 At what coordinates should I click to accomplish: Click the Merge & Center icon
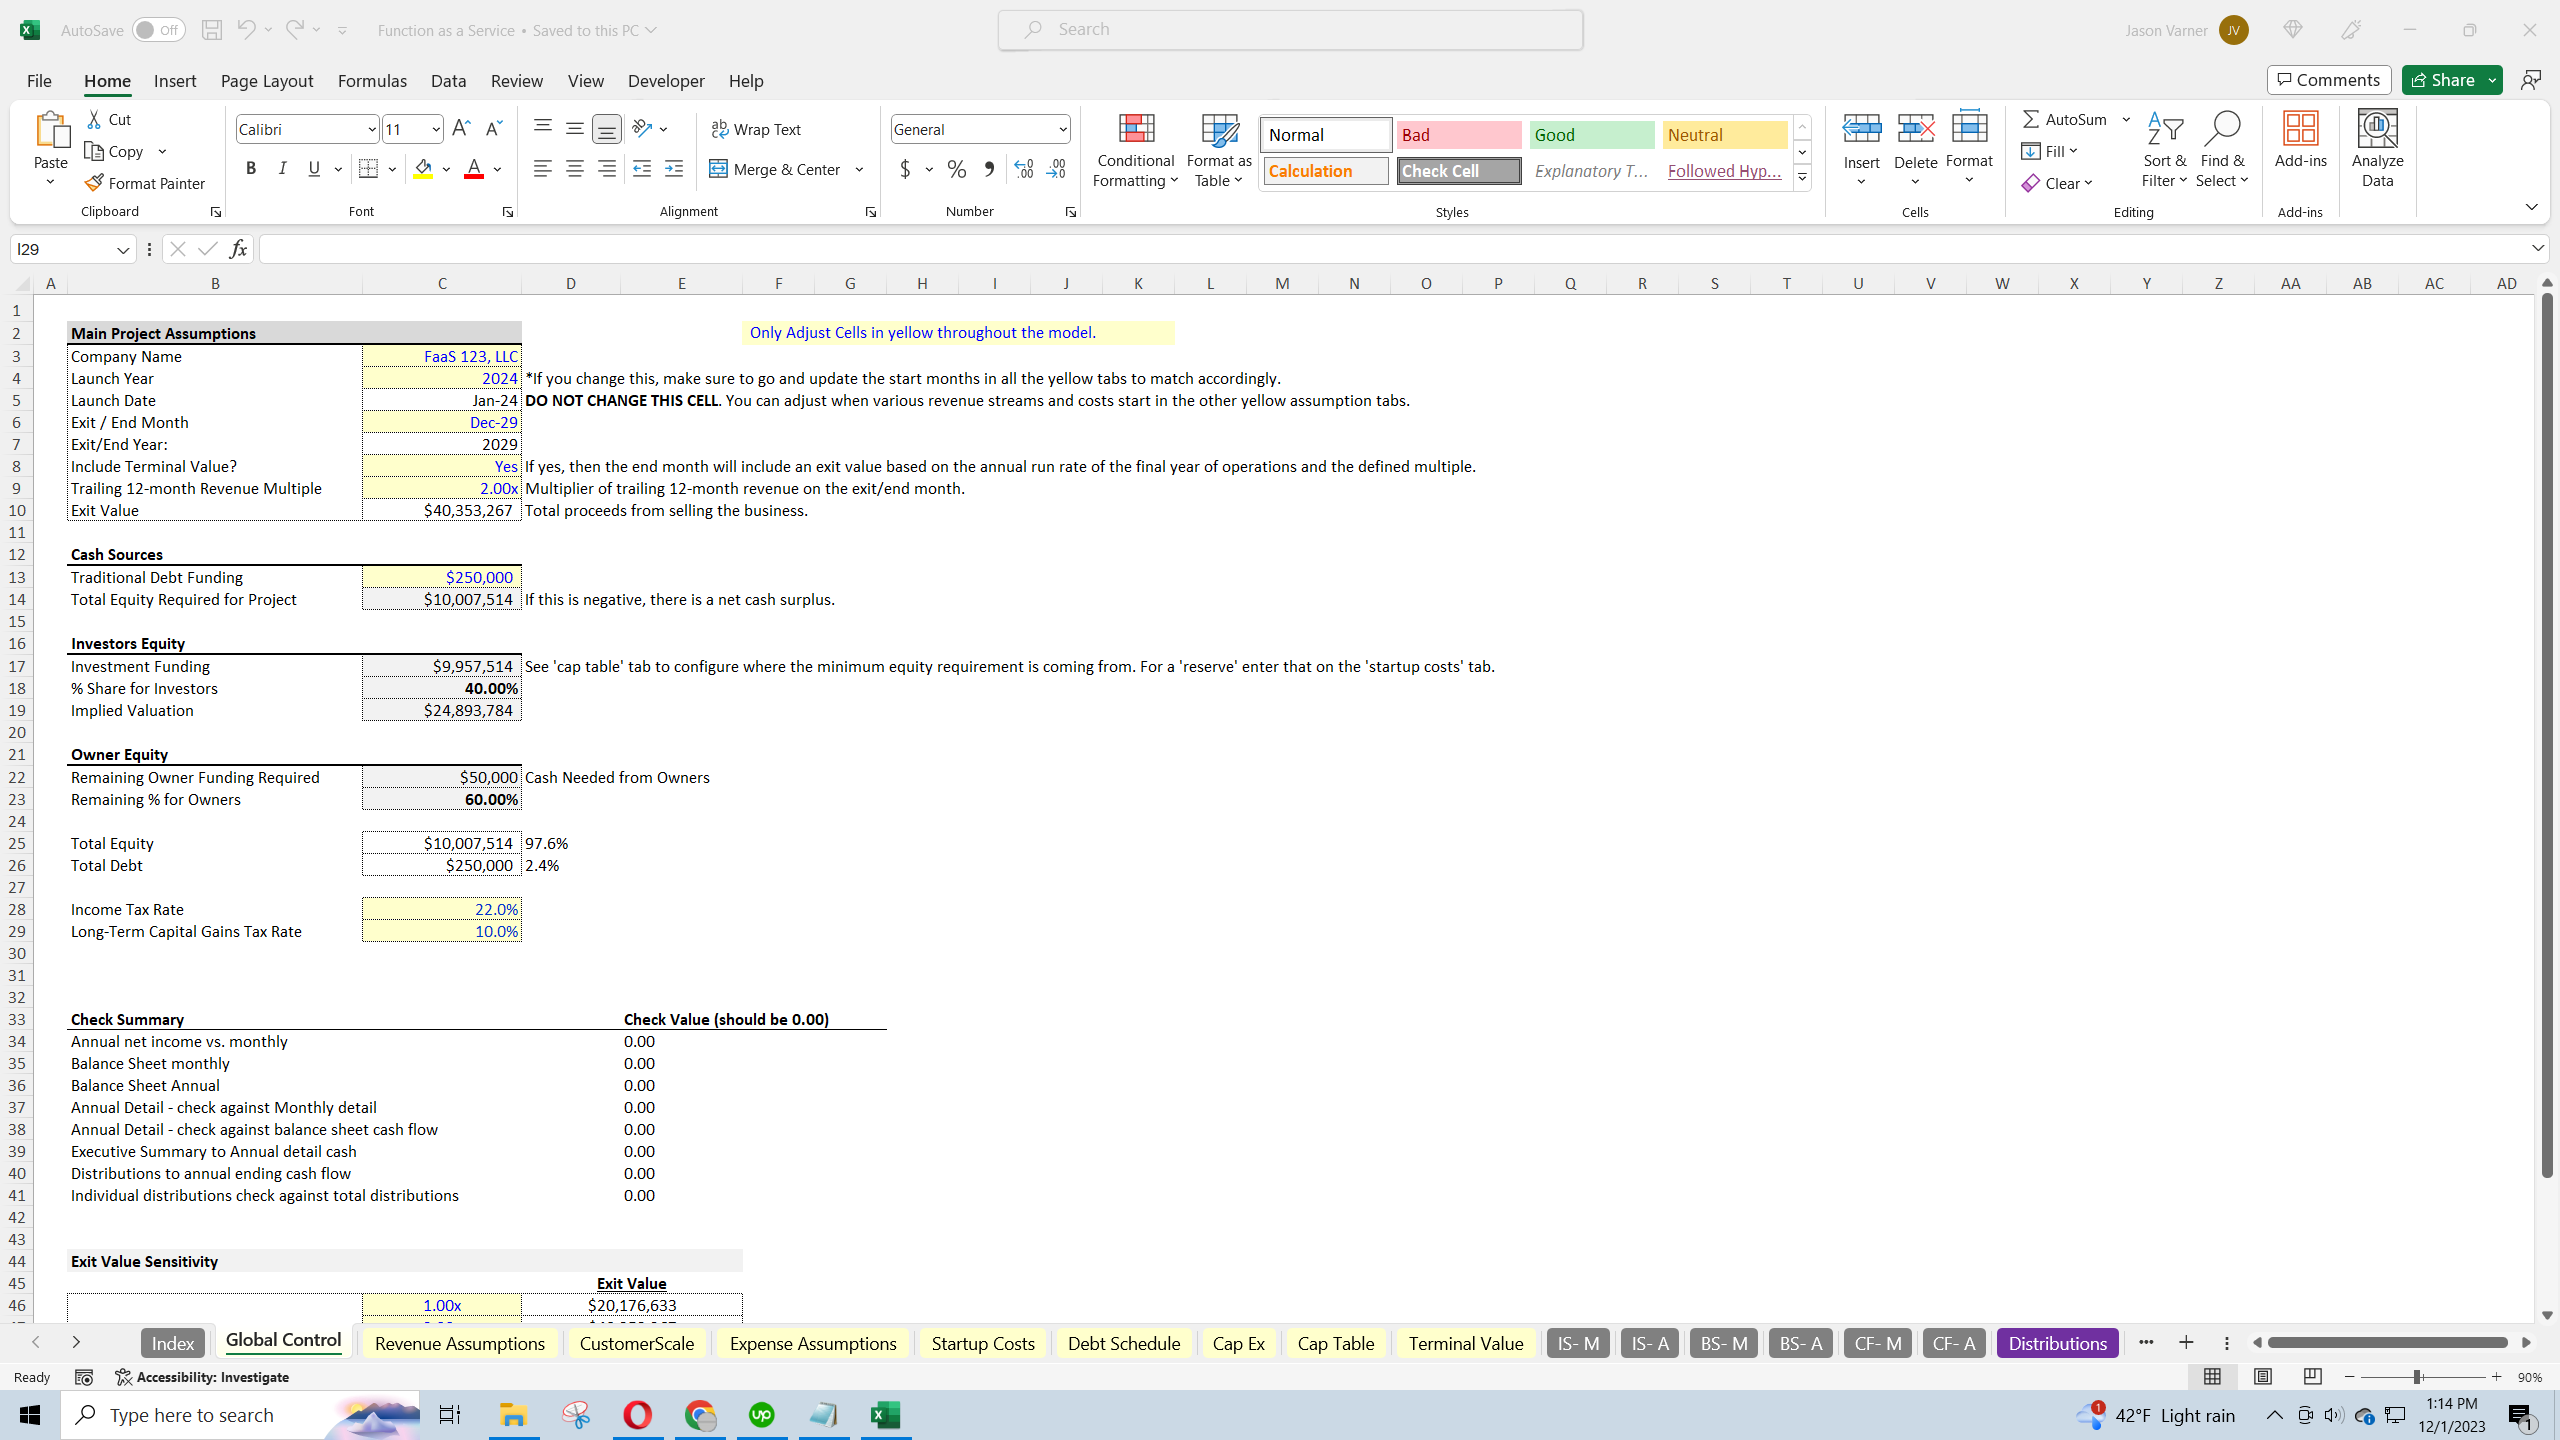(718, 169)
